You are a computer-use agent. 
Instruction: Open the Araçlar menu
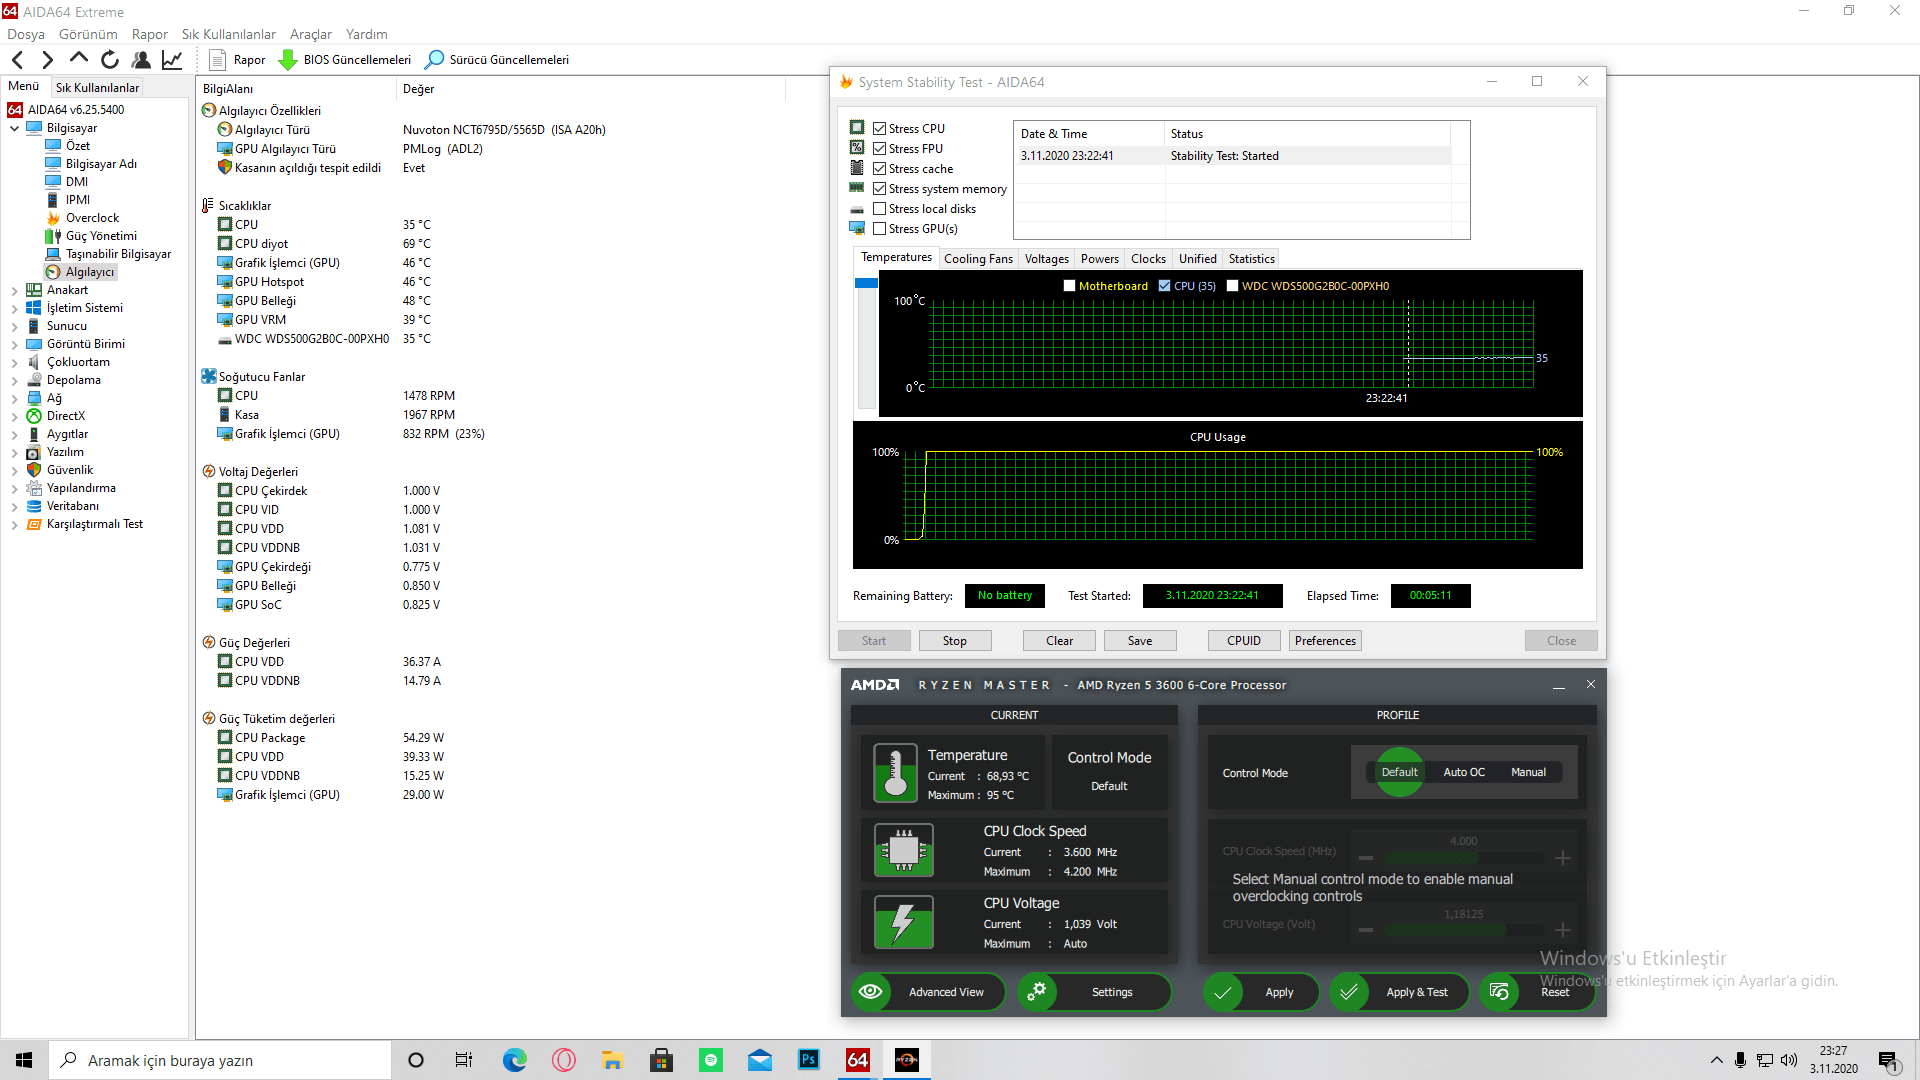(x=310, y=34)
